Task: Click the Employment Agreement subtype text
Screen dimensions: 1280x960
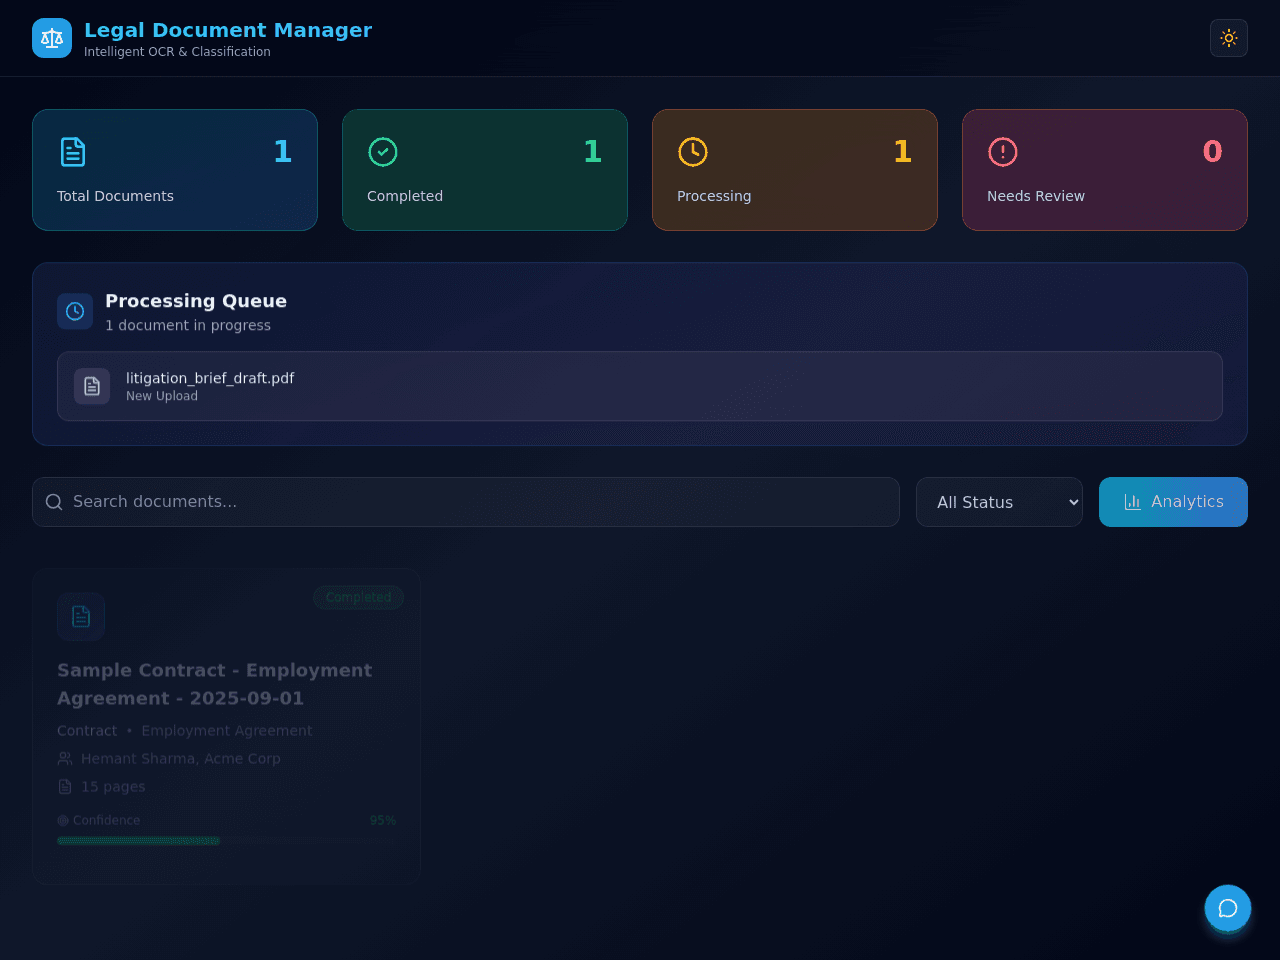Action: tap(227, 731)
